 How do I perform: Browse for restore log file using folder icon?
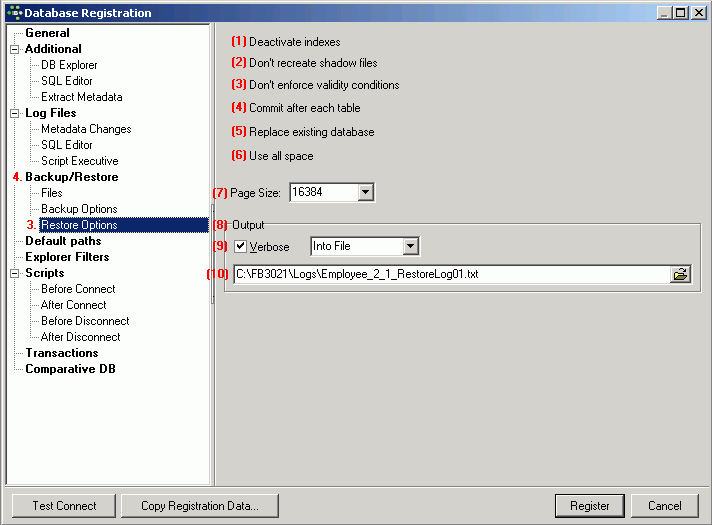(680, 274)
